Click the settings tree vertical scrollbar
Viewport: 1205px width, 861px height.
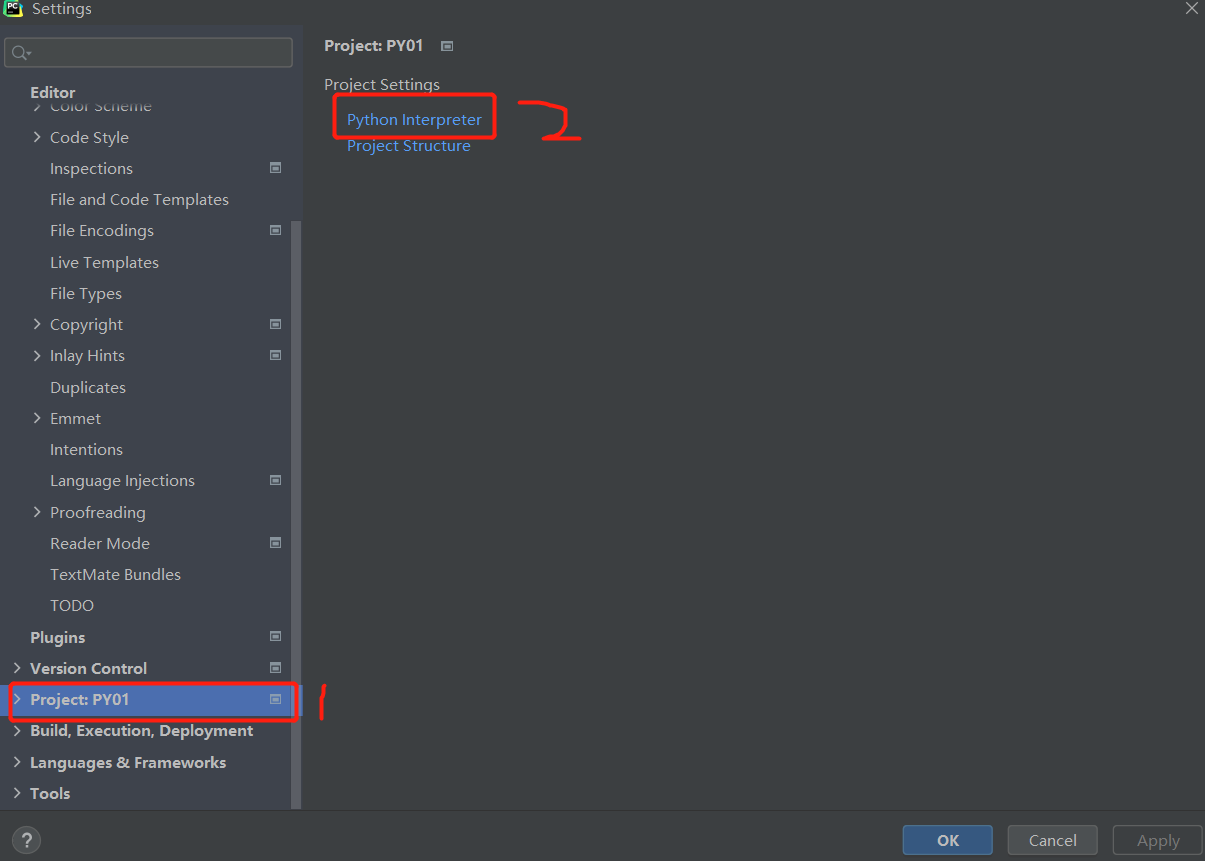296,515
